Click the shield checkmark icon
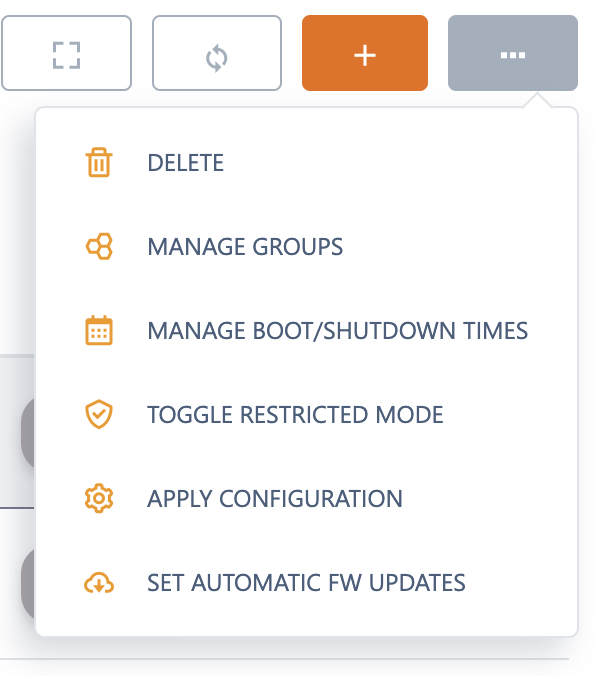The image size is (594, 676). point(99,414)
